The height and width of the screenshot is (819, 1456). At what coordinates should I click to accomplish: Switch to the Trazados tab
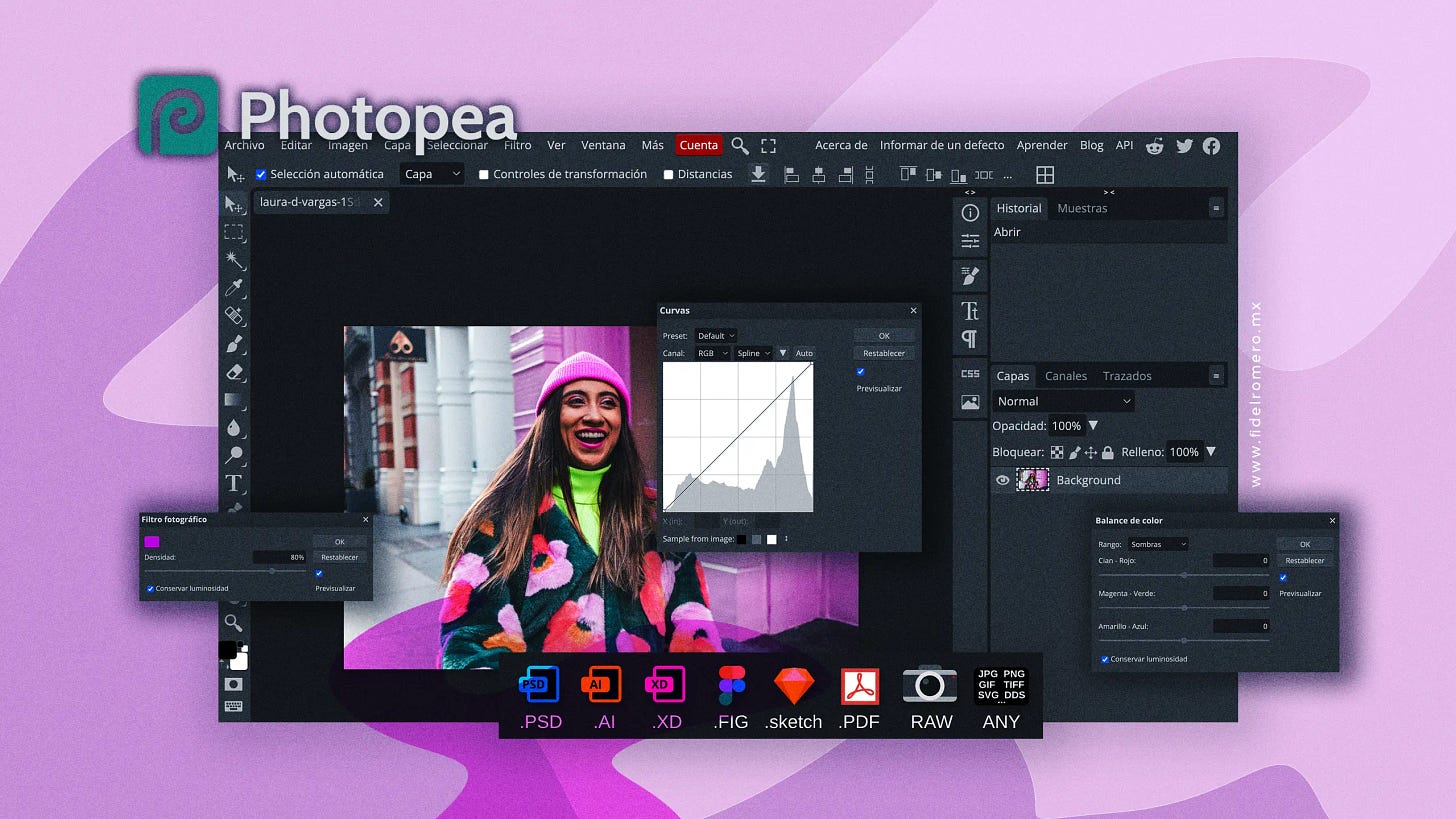(x=1127, y=376)
